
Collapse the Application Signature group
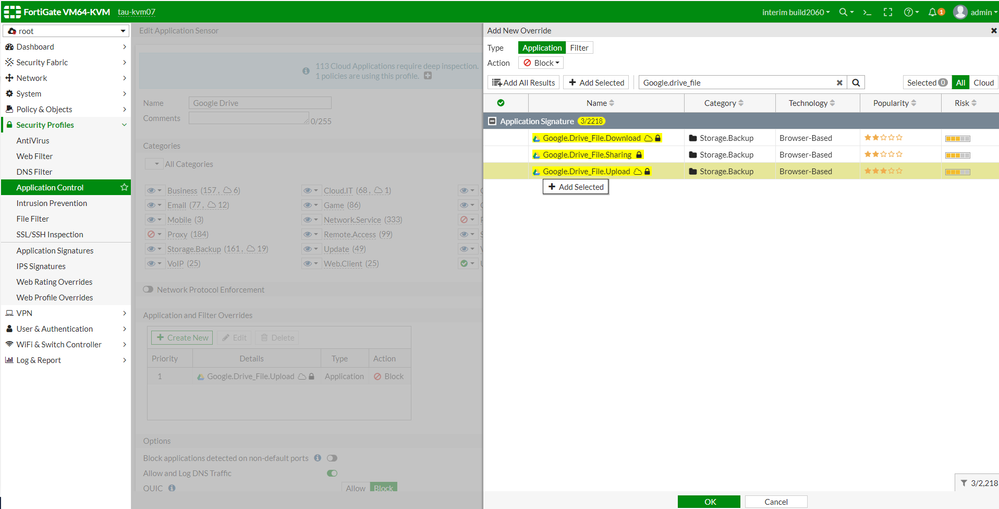pyautogui.click(x=491, y=121)
